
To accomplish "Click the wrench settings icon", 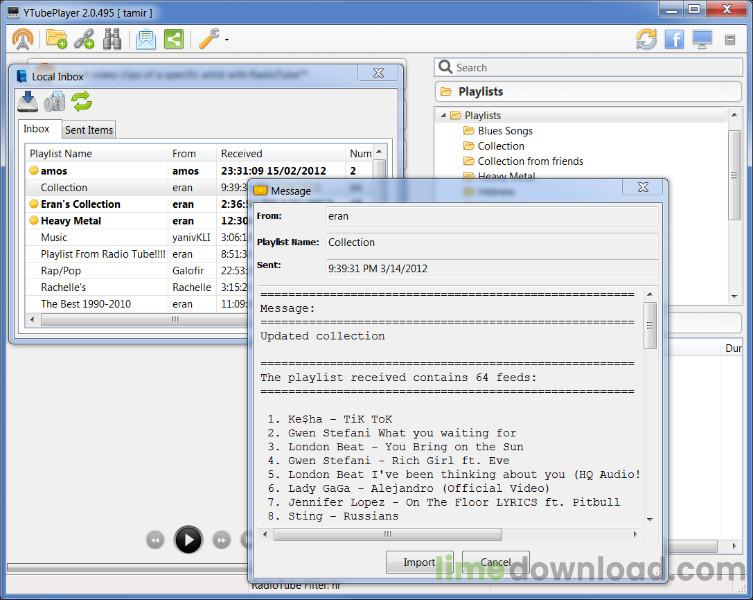I will click(x=209, y=39).
